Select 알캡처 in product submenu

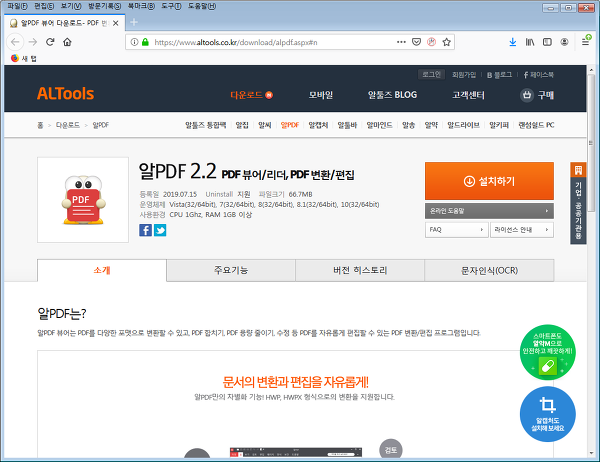coord(318,125)
